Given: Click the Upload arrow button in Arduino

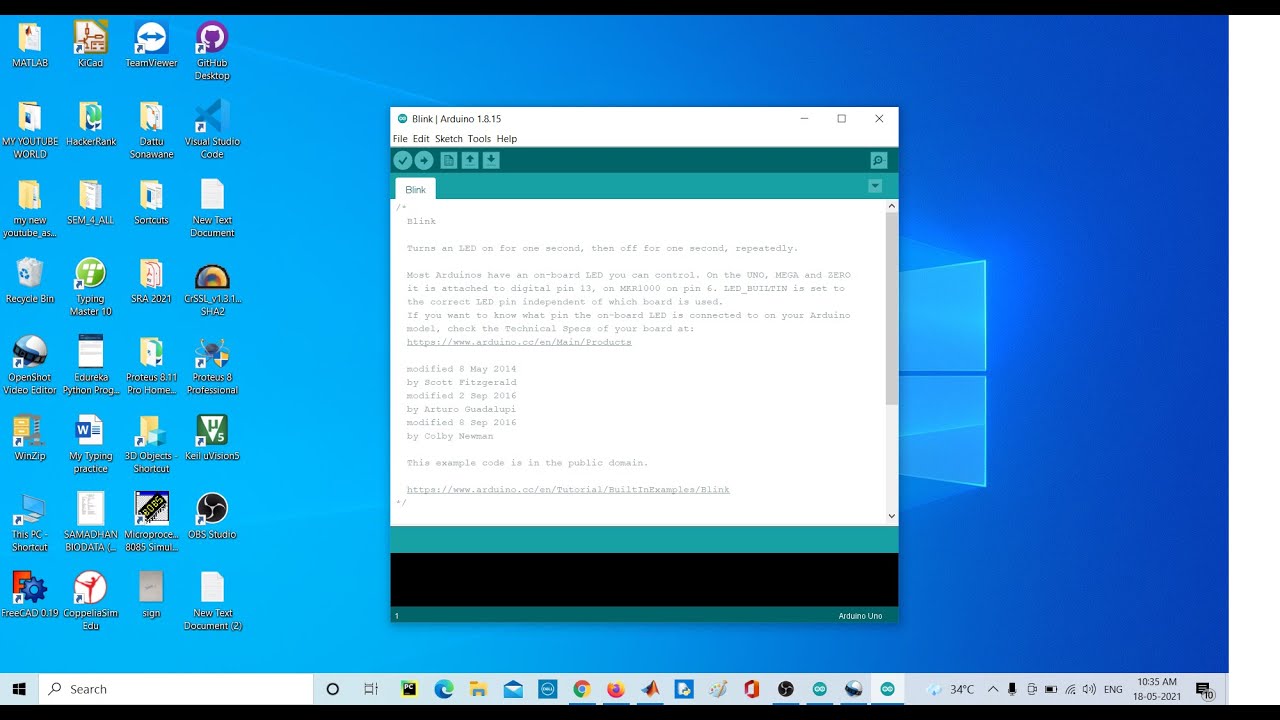Looking at the screenshot, I should 424,160.
